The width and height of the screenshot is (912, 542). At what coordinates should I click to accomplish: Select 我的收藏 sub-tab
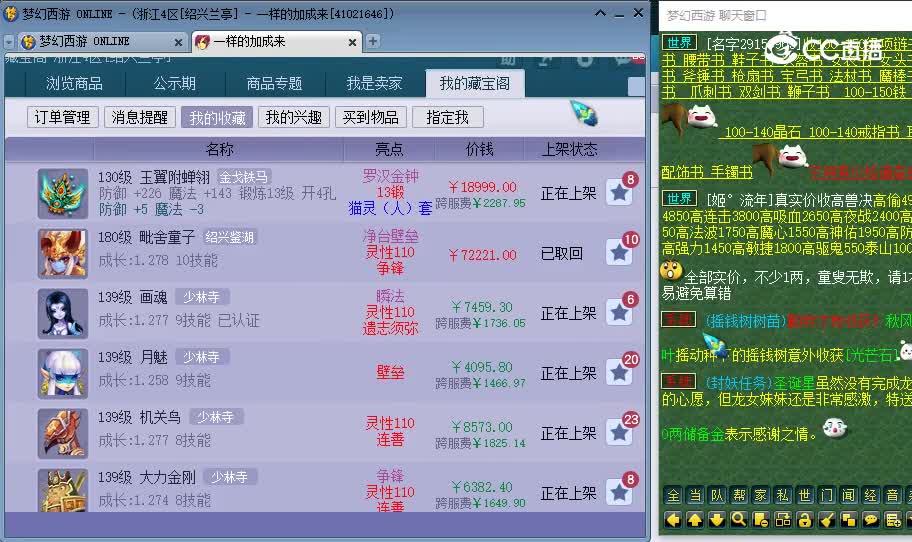click(x=217, y=117)
